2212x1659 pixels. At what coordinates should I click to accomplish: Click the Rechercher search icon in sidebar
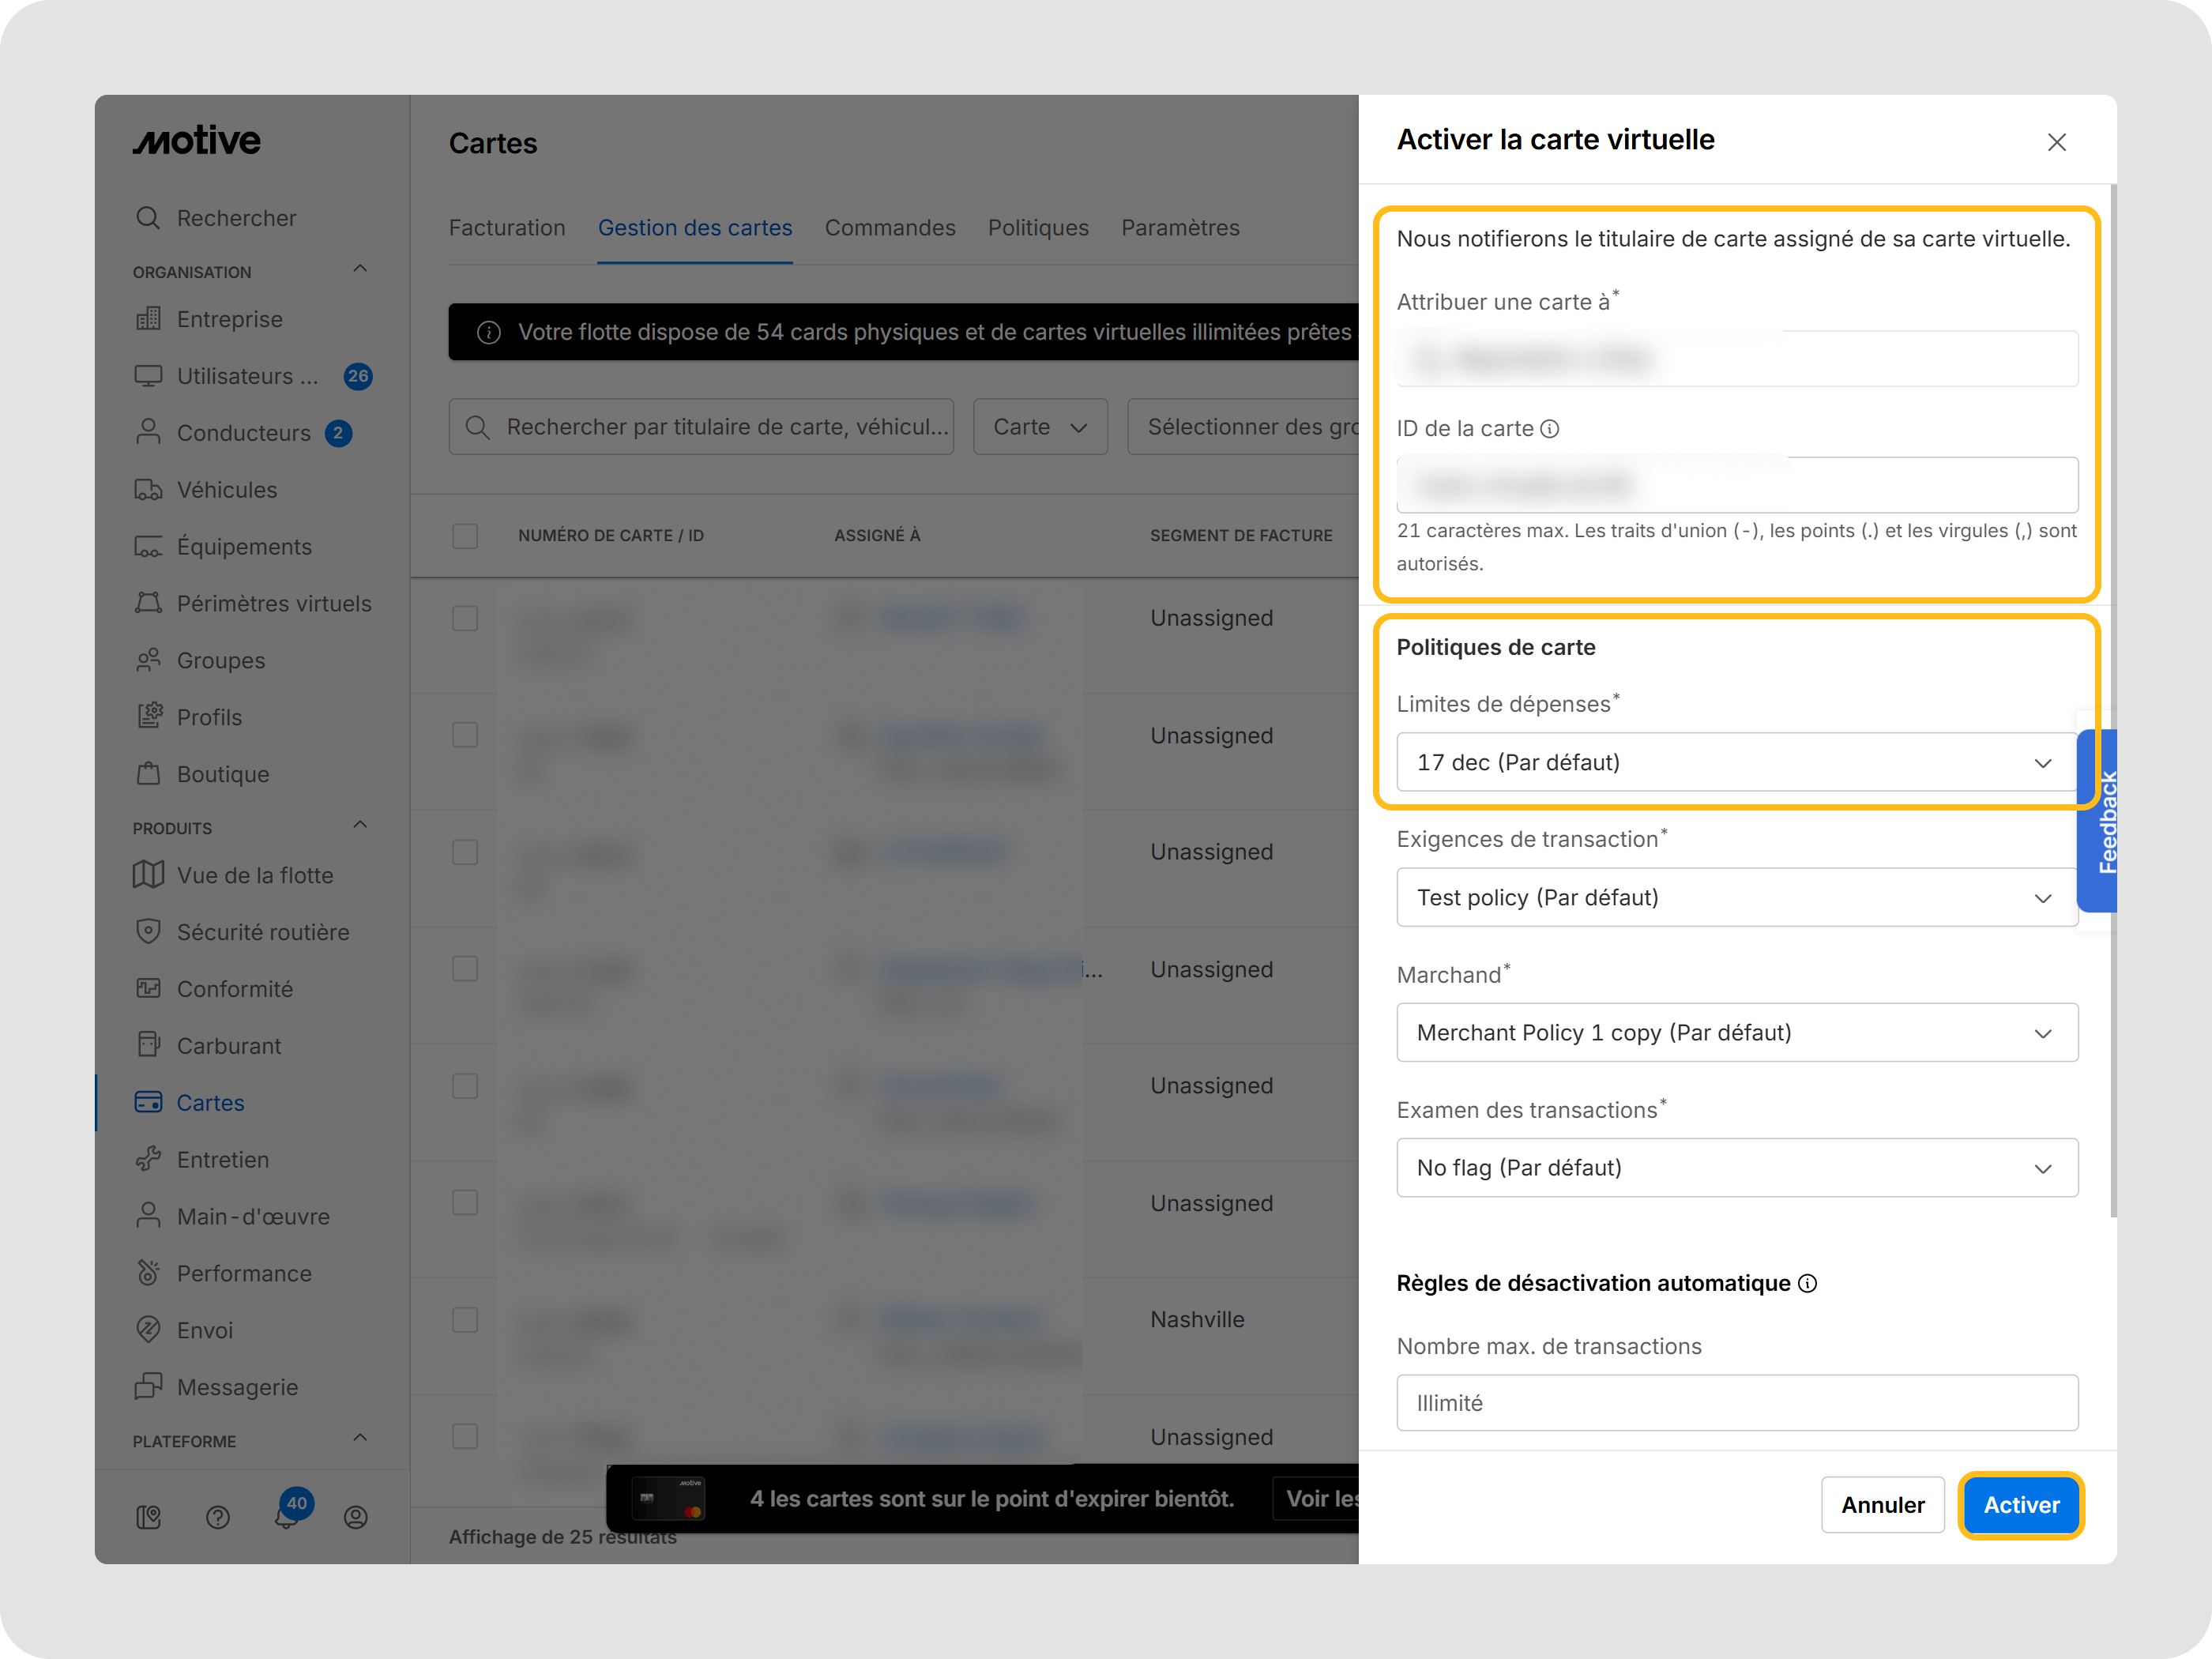[x=148, y=218]
